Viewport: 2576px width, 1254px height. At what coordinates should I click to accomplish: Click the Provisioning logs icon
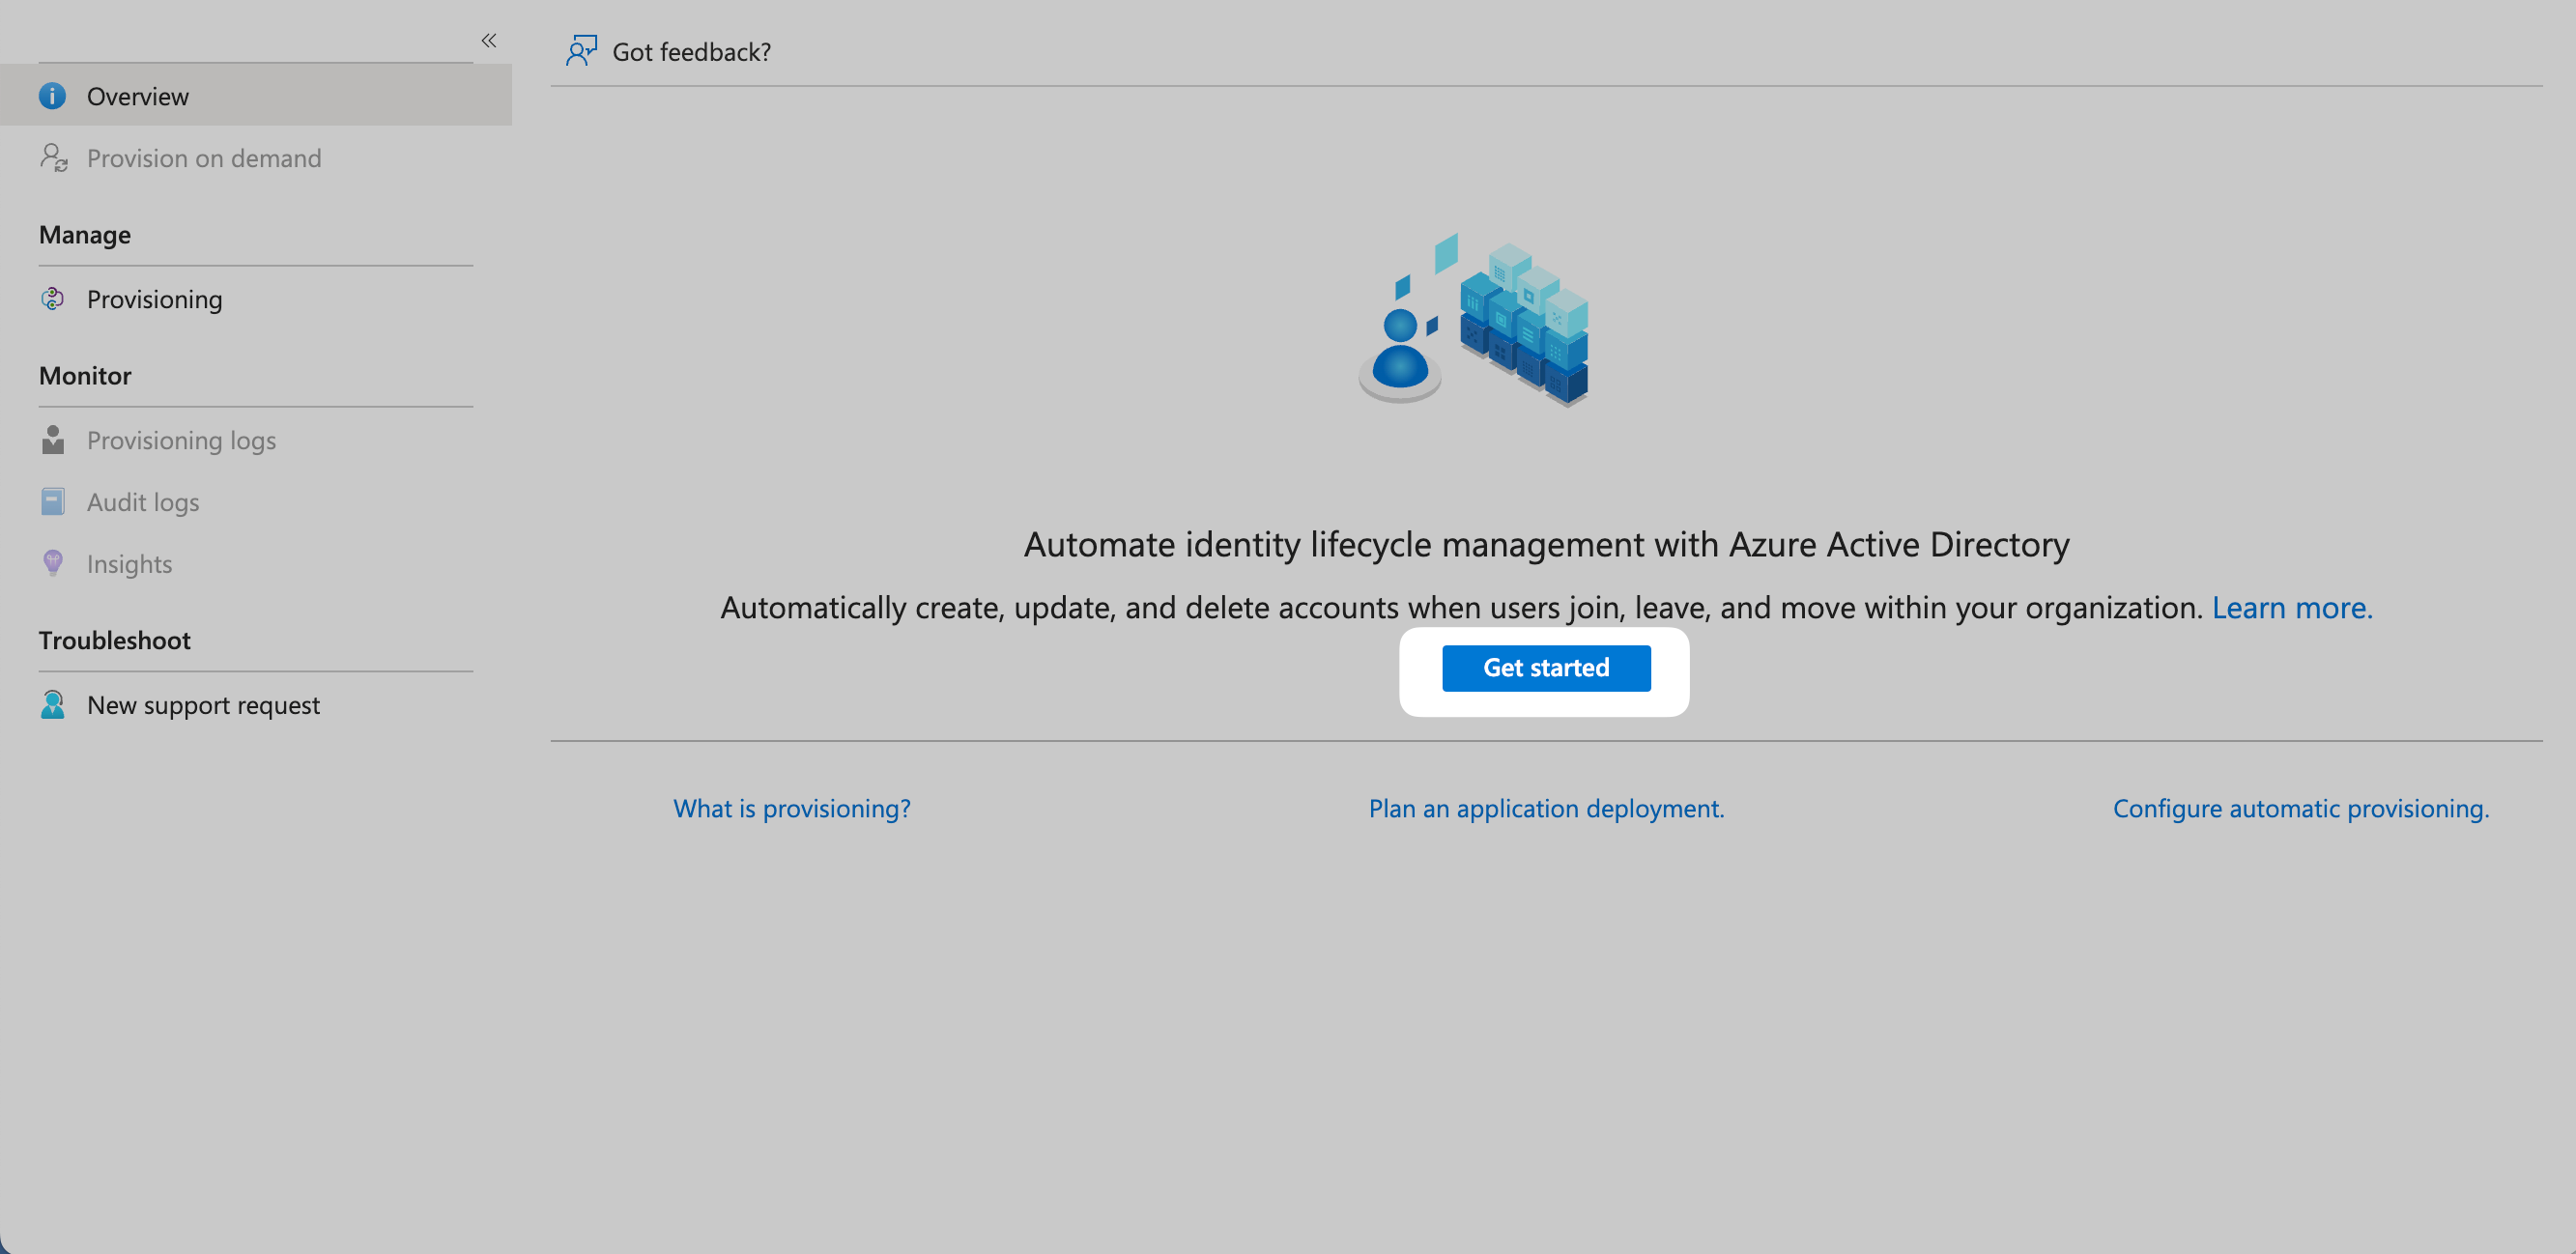point(53,440)
